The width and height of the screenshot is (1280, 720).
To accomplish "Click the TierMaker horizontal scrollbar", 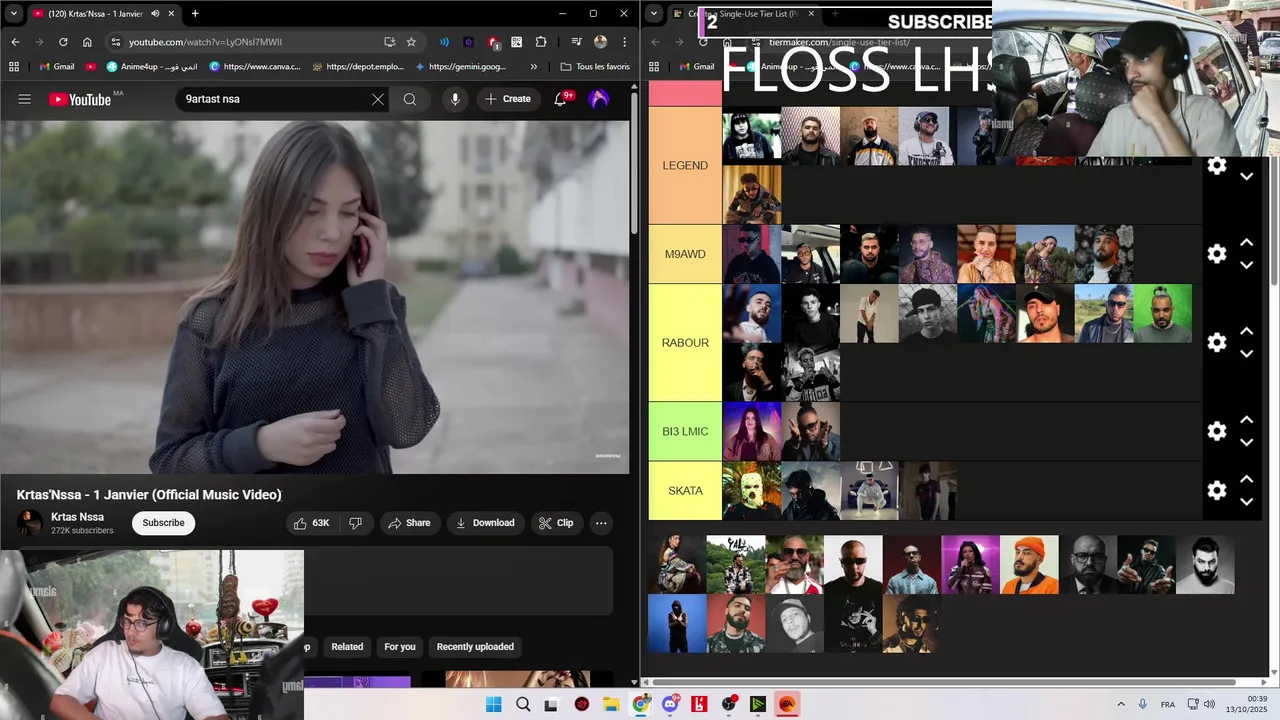I will pyautogui.click(x=944, y=683).
